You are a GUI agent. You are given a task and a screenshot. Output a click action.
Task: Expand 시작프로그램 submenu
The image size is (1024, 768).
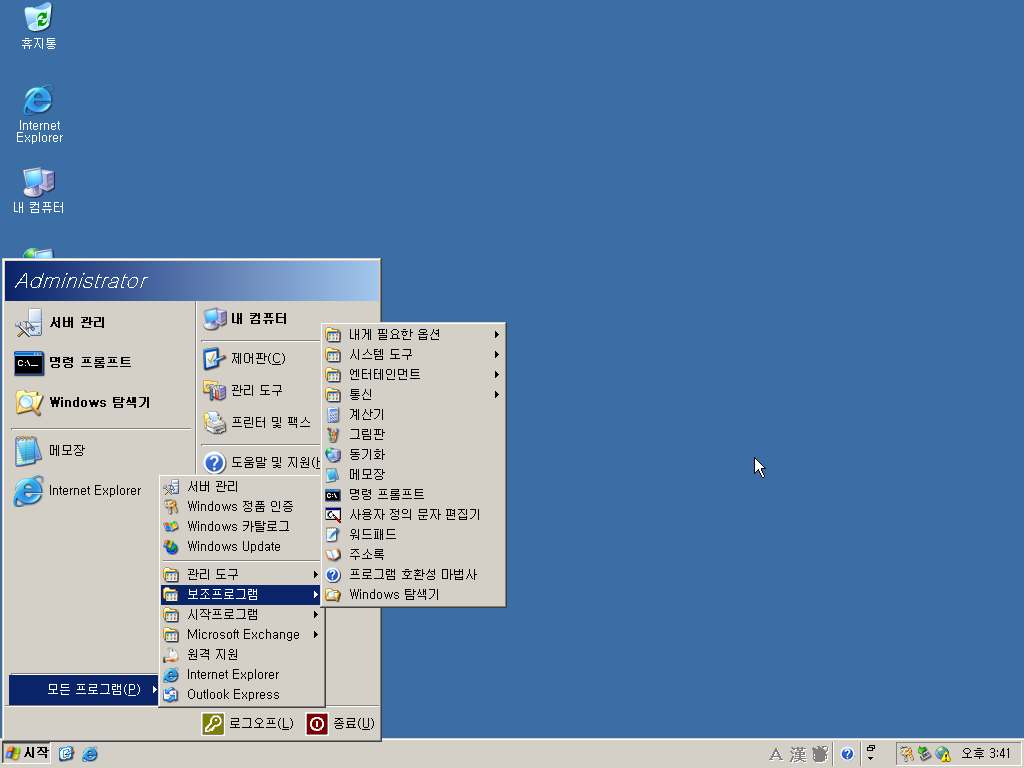point(242,615)
